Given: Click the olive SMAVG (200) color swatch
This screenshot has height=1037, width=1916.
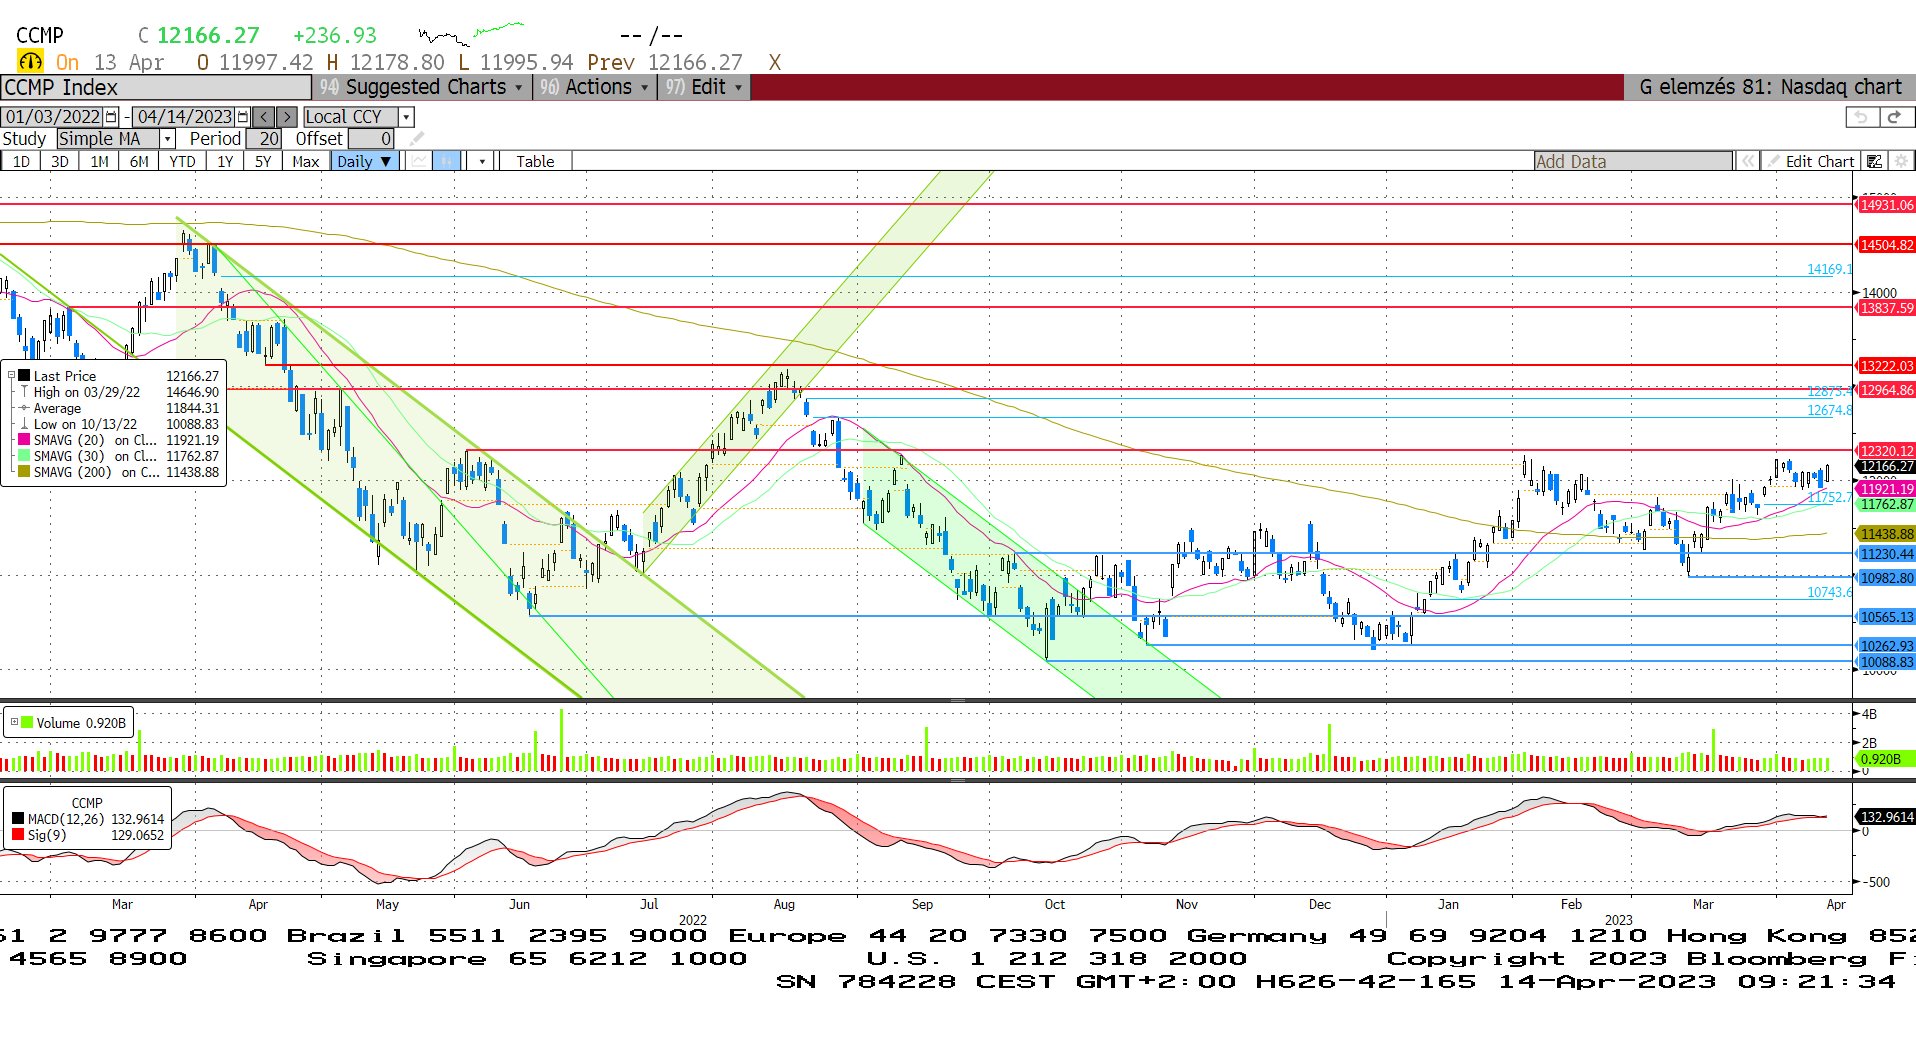Looking at the screenshot, I should tap(24, 472).
